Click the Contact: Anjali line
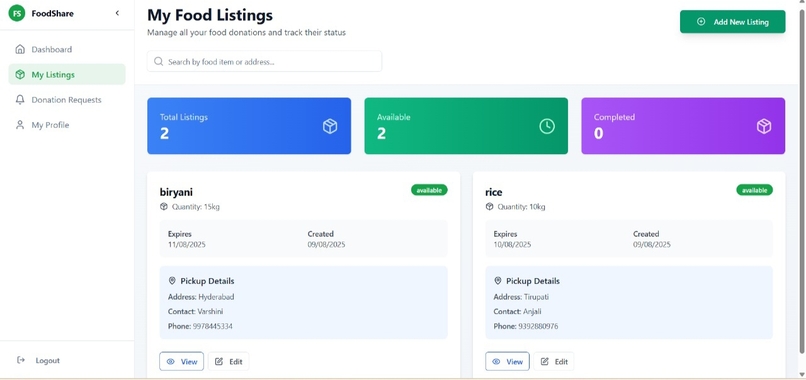Screen dimensions: 806x380 pos(517,311)
